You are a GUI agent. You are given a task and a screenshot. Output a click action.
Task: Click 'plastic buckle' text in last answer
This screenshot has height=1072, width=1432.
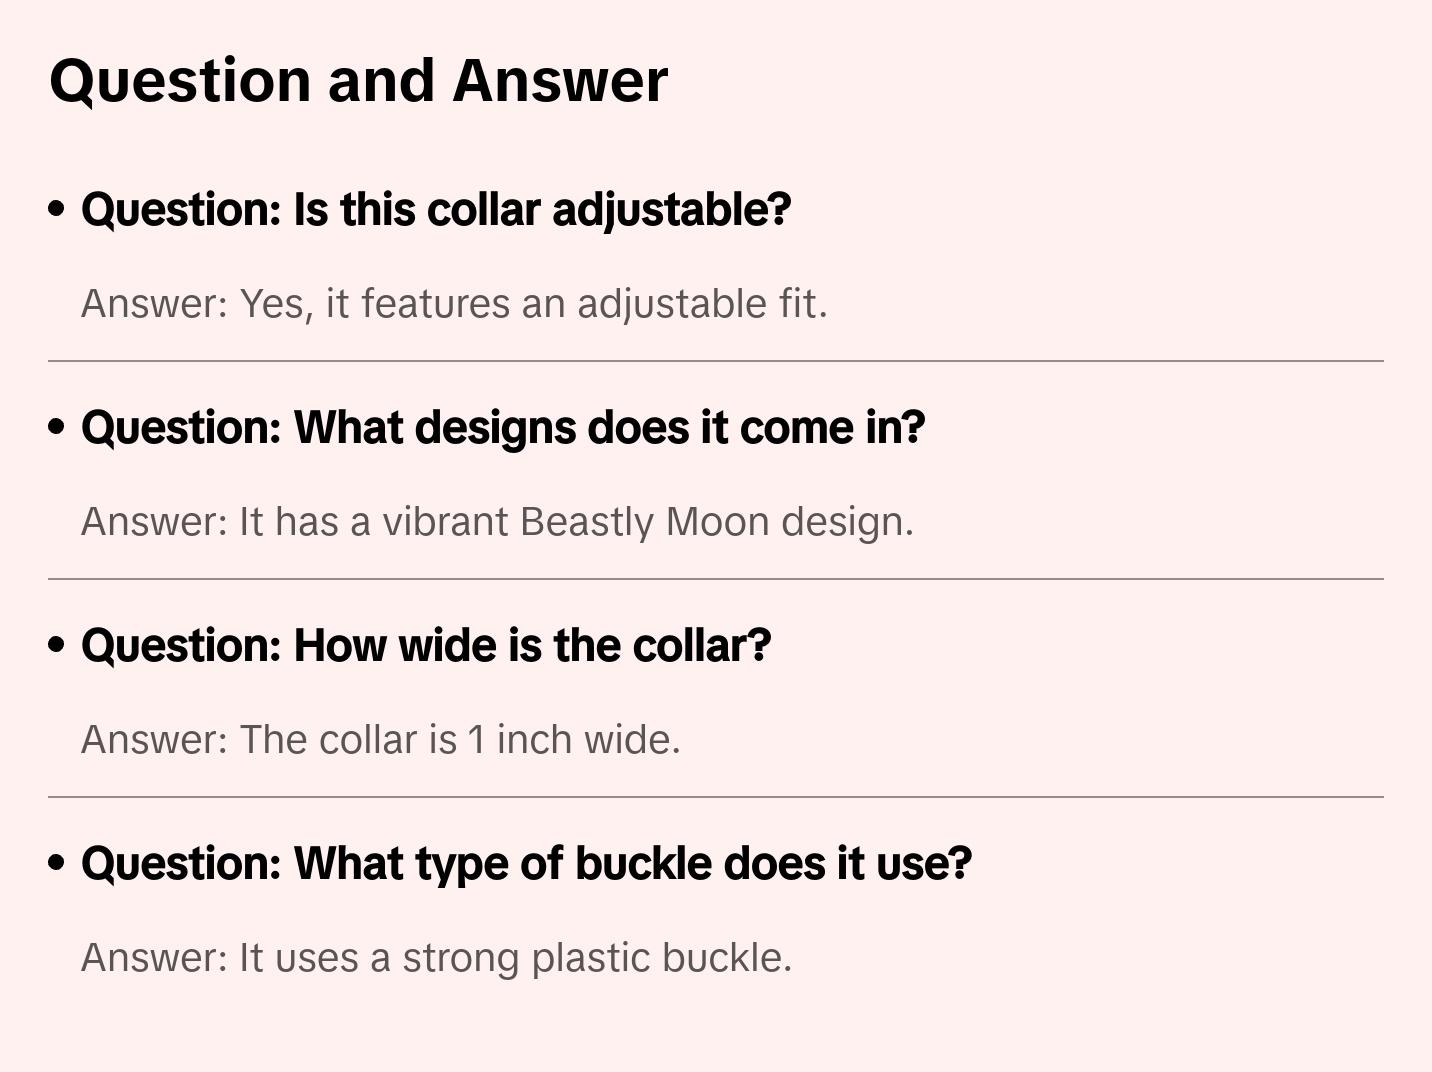660,958
